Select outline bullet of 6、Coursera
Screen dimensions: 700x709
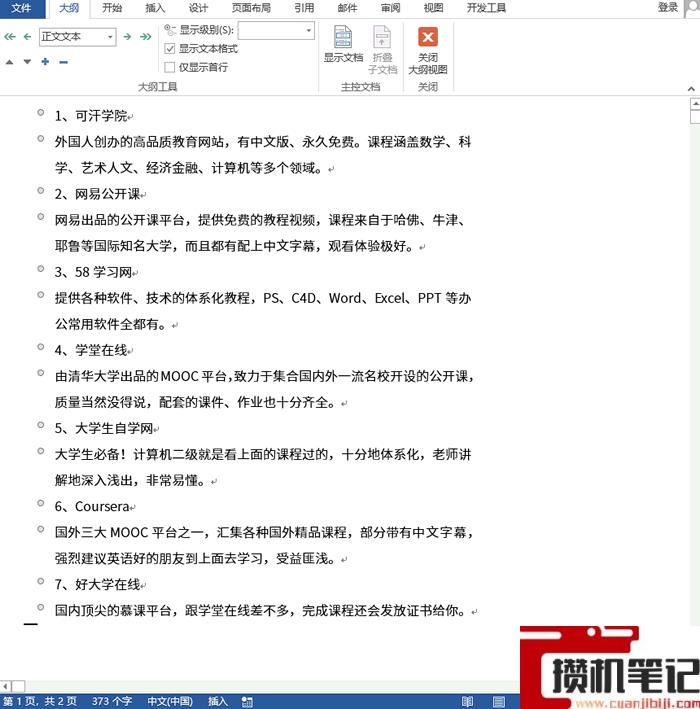(x=41, y=503)
